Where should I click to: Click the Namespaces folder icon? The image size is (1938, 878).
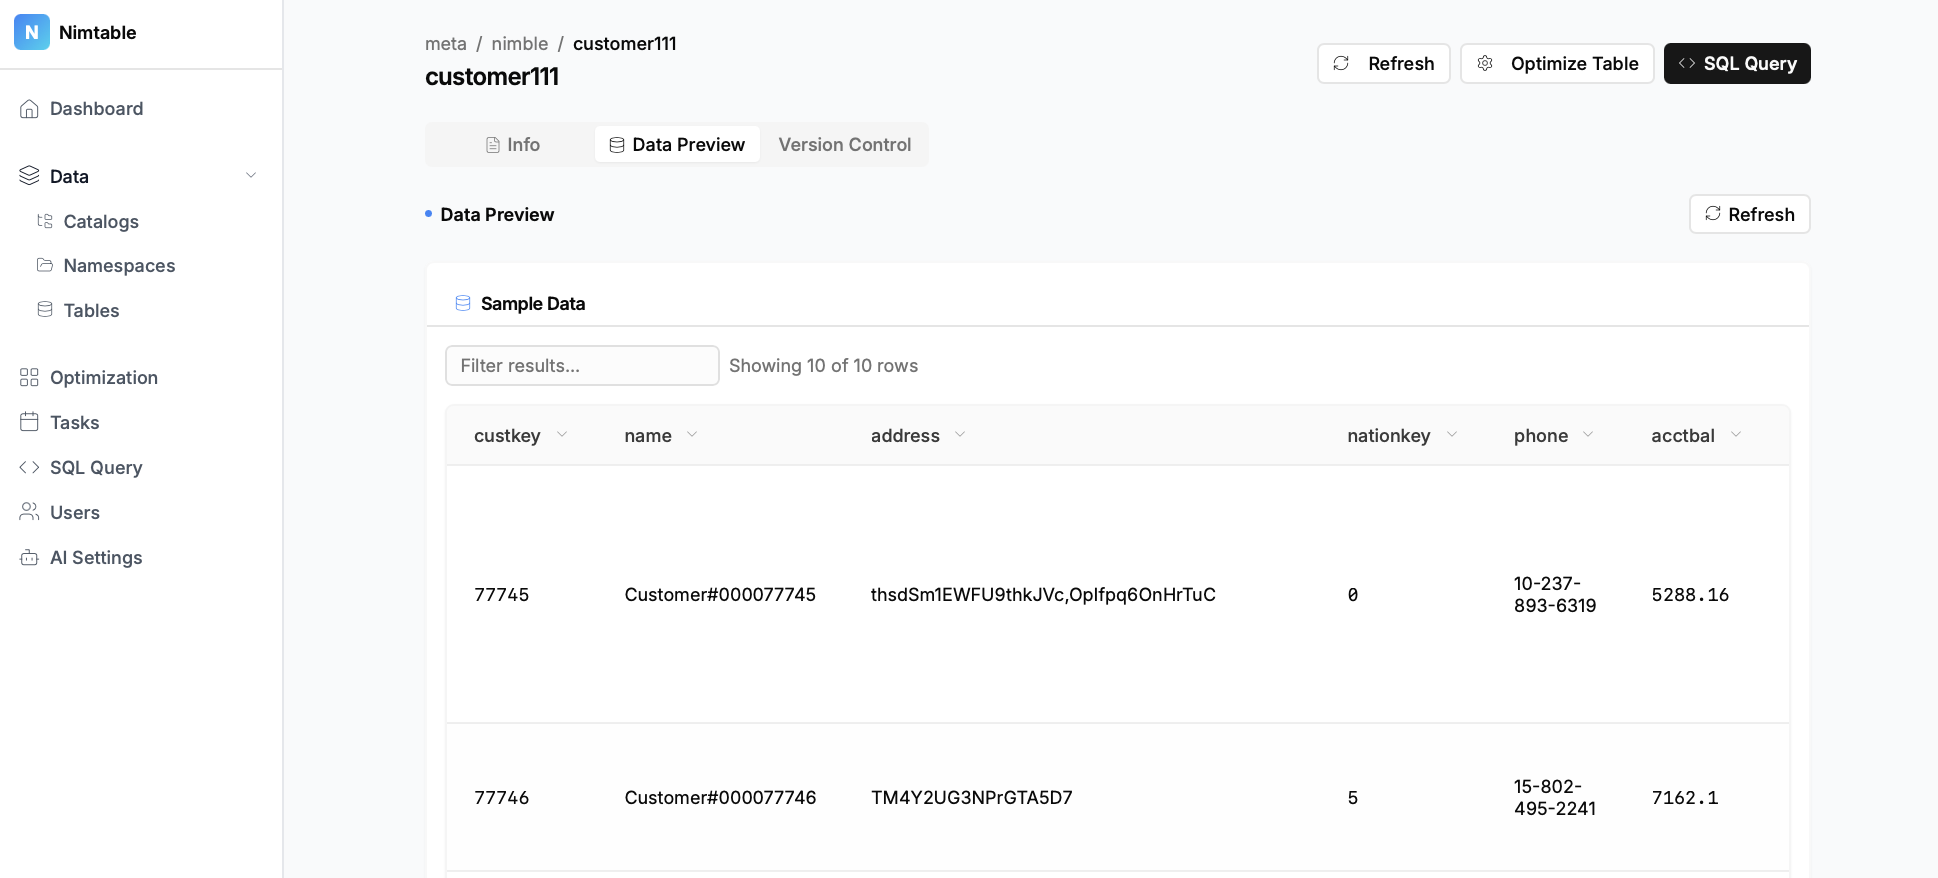45,265
